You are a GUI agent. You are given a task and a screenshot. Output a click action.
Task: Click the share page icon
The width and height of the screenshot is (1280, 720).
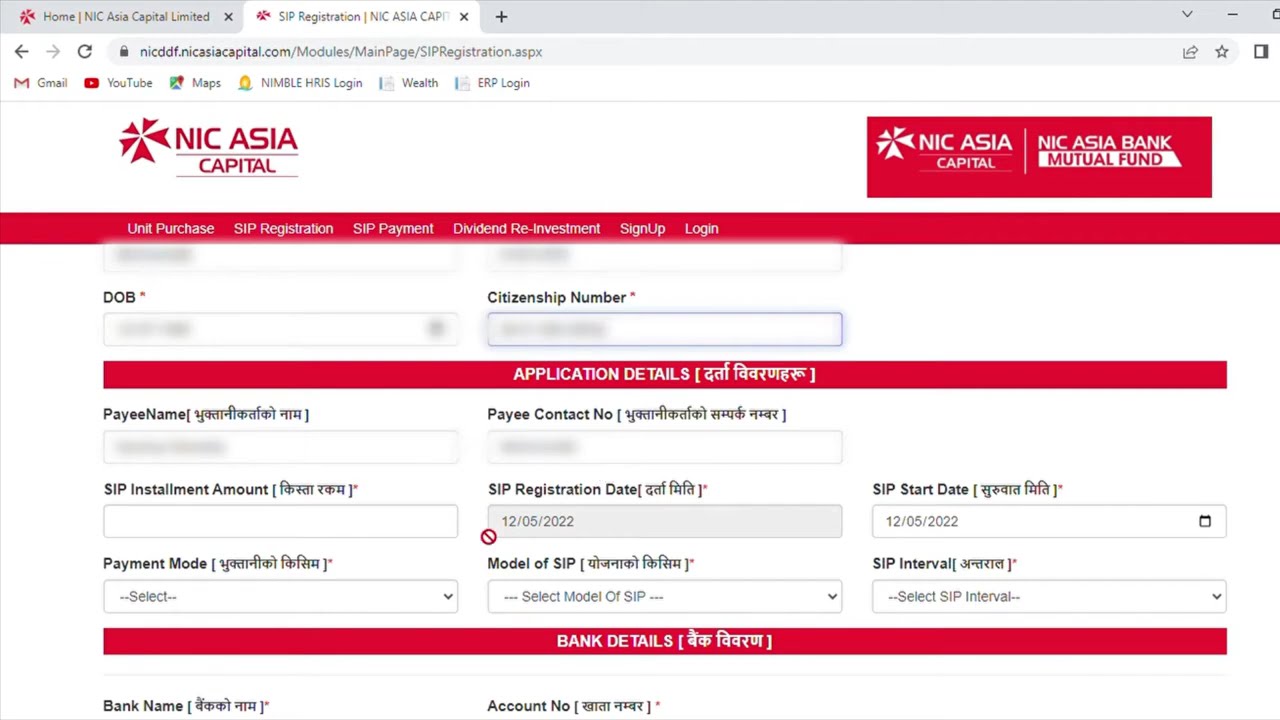click(1190, 52)
